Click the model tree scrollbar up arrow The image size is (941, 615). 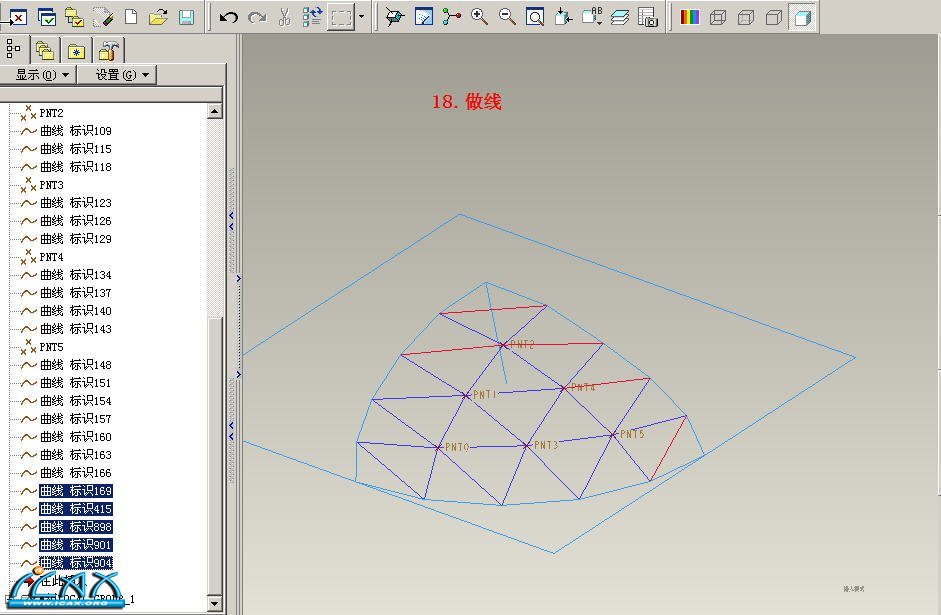[x=215, y=112]
